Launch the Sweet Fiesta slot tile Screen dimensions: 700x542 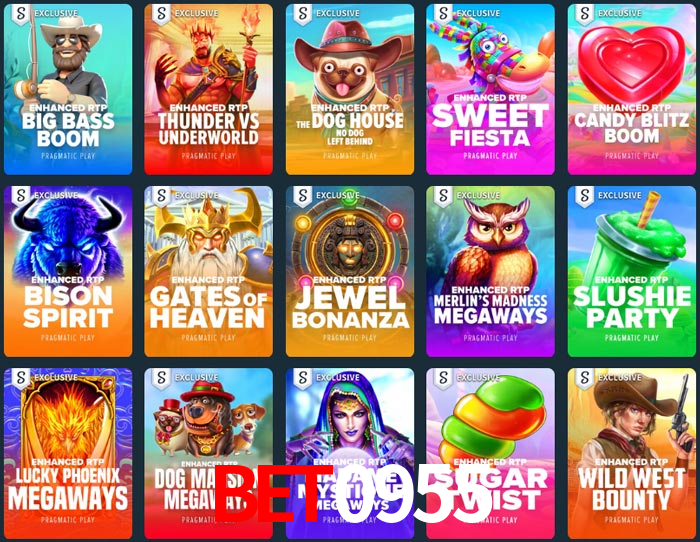click(490, 89)
